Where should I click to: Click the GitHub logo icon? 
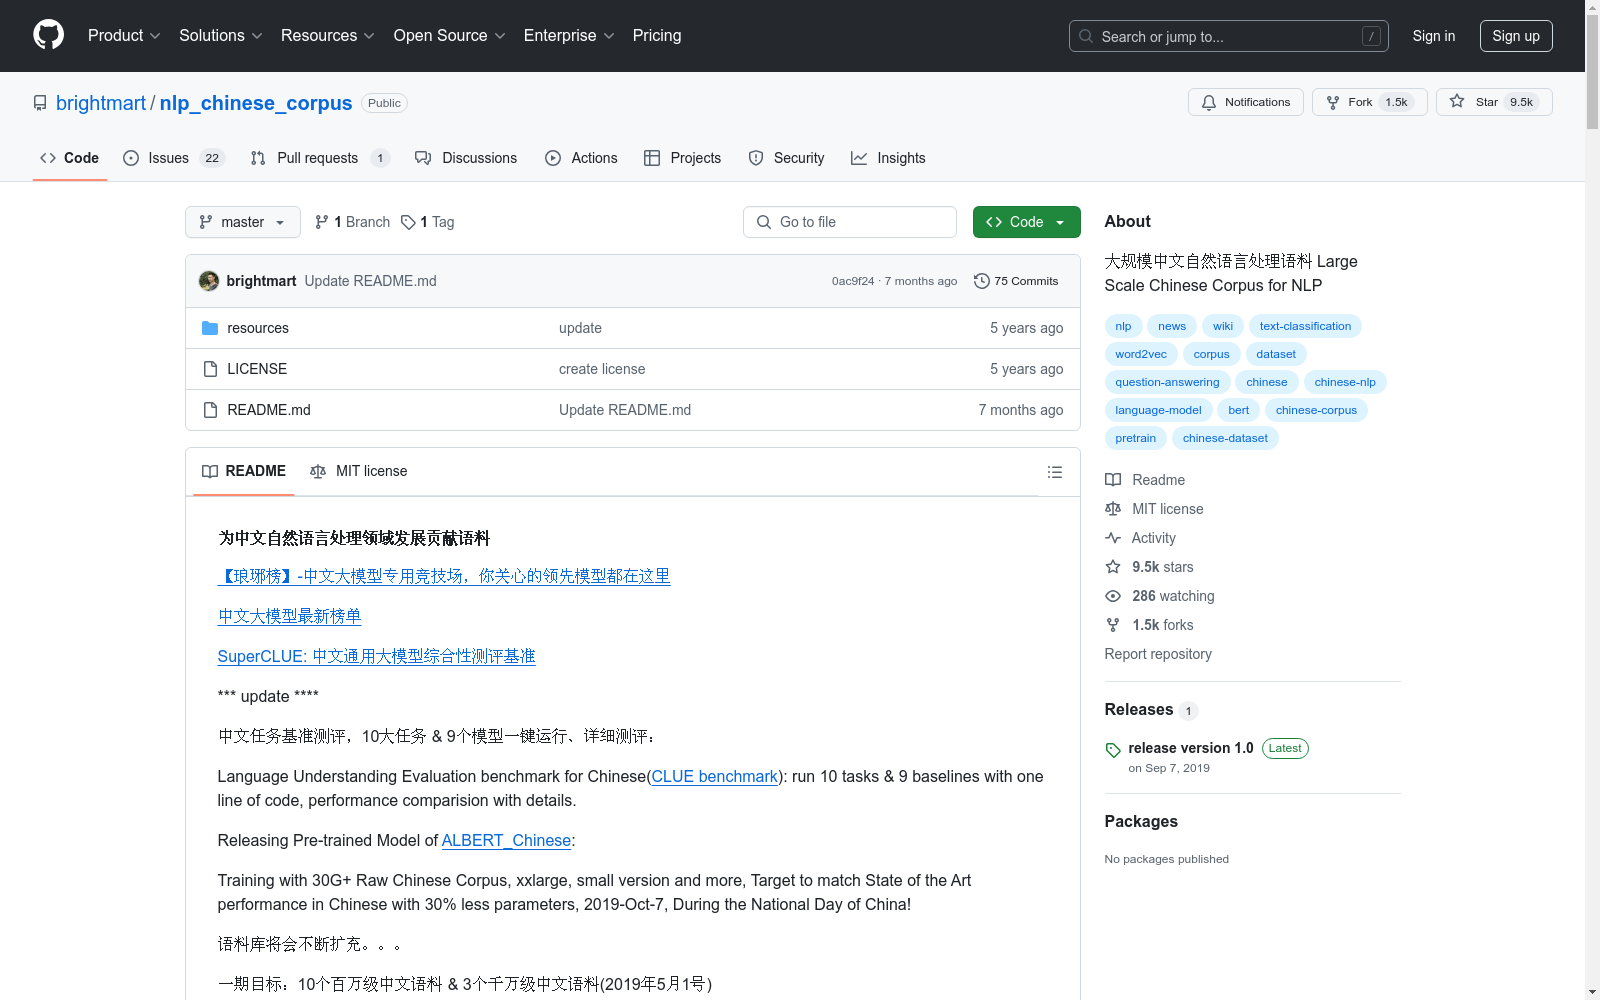48,35
